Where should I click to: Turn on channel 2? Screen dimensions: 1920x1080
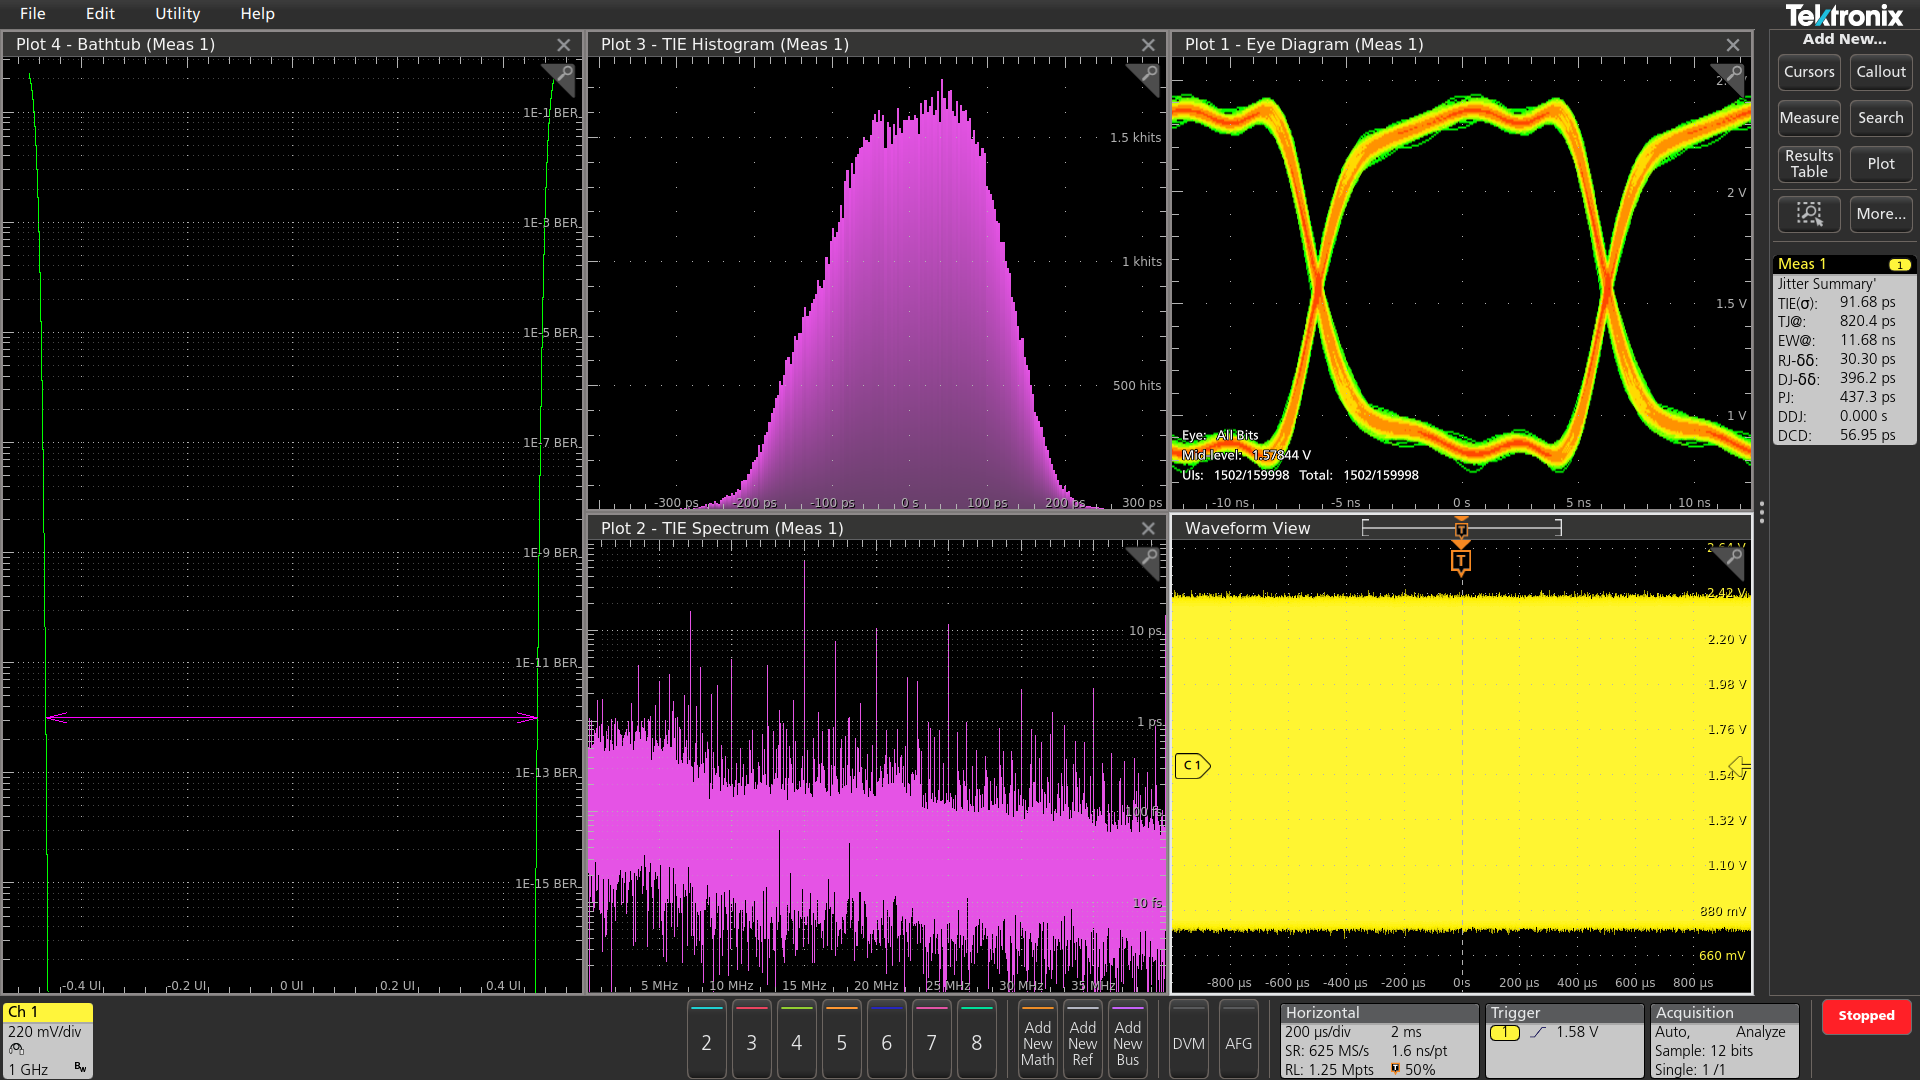coord(706,1043)
